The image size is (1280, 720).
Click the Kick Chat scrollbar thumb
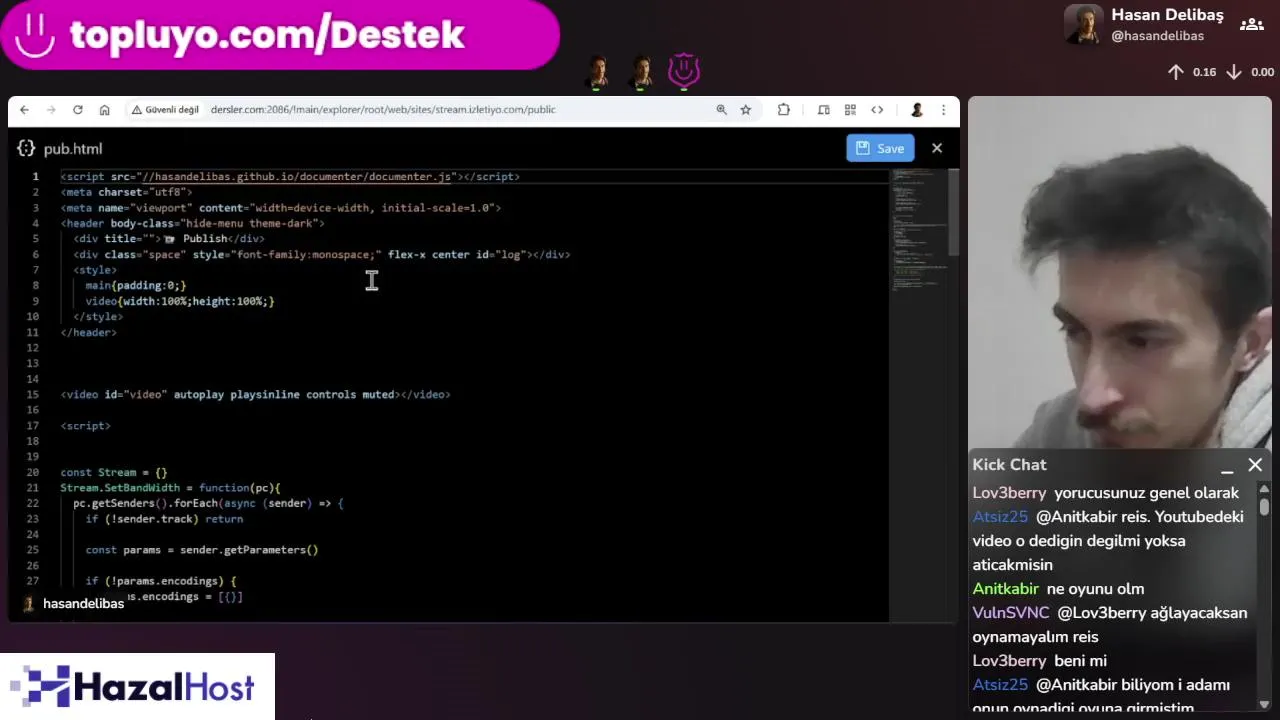(x=1264, y=506)
